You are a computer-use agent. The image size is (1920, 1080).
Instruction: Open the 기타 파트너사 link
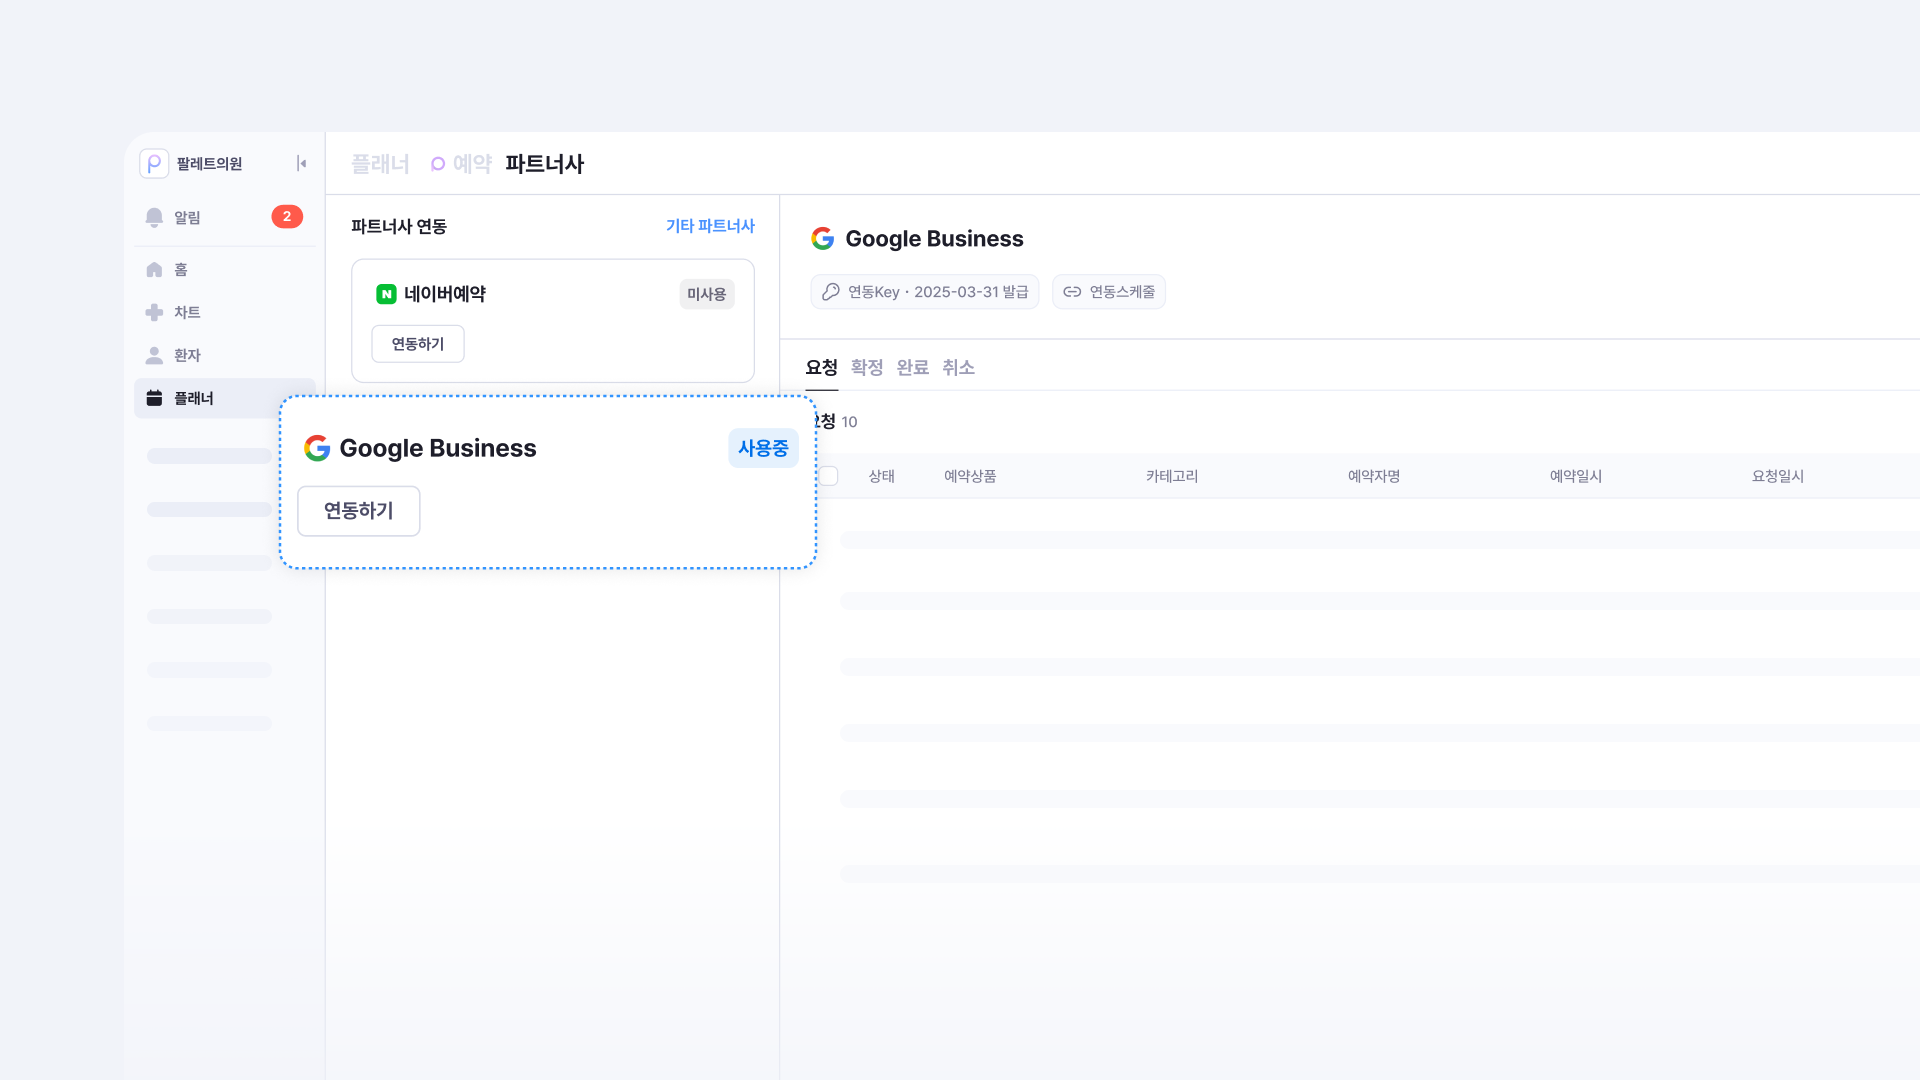pos(710,226)
